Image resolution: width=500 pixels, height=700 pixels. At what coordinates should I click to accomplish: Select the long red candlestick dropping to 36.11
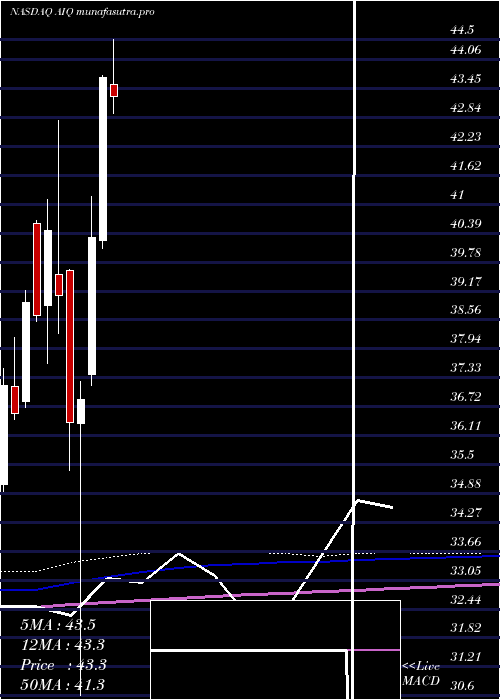pos(70,346)
